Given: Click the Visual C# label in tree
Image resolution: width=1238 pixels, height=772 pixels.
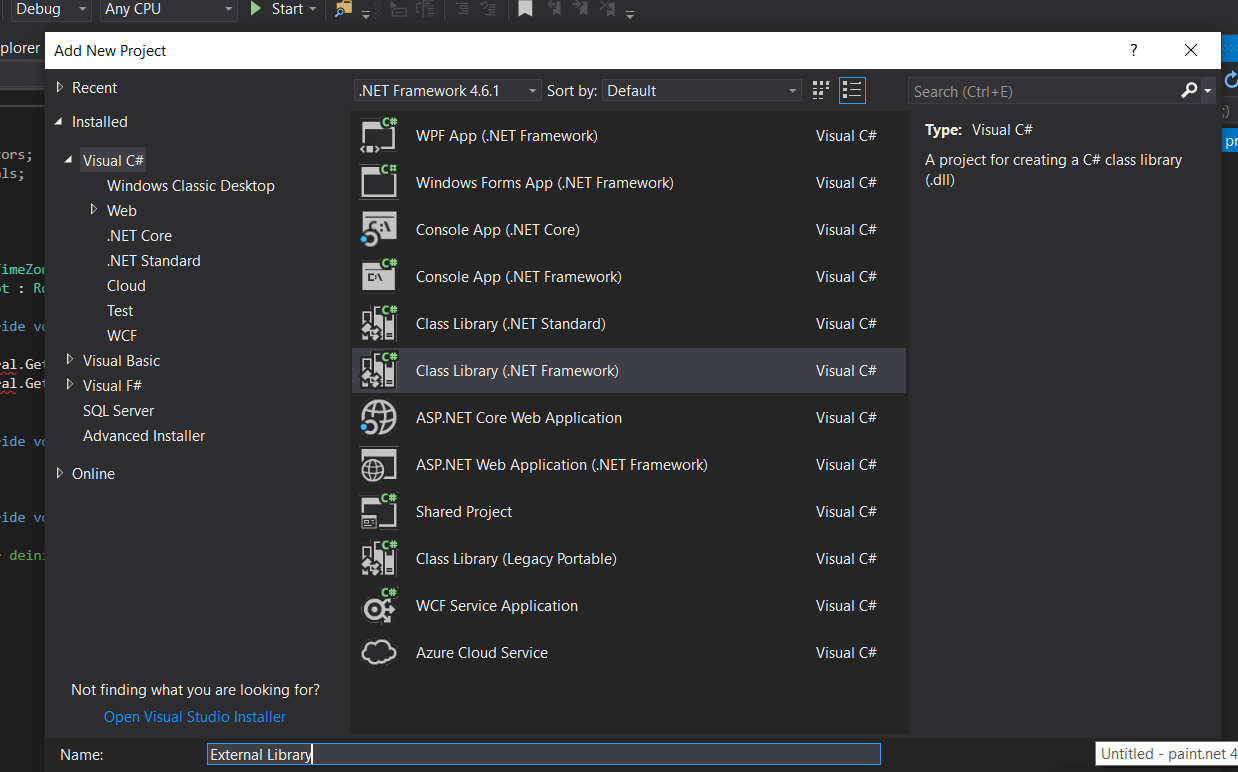Looking at the screenshot, I should point(113,160).
